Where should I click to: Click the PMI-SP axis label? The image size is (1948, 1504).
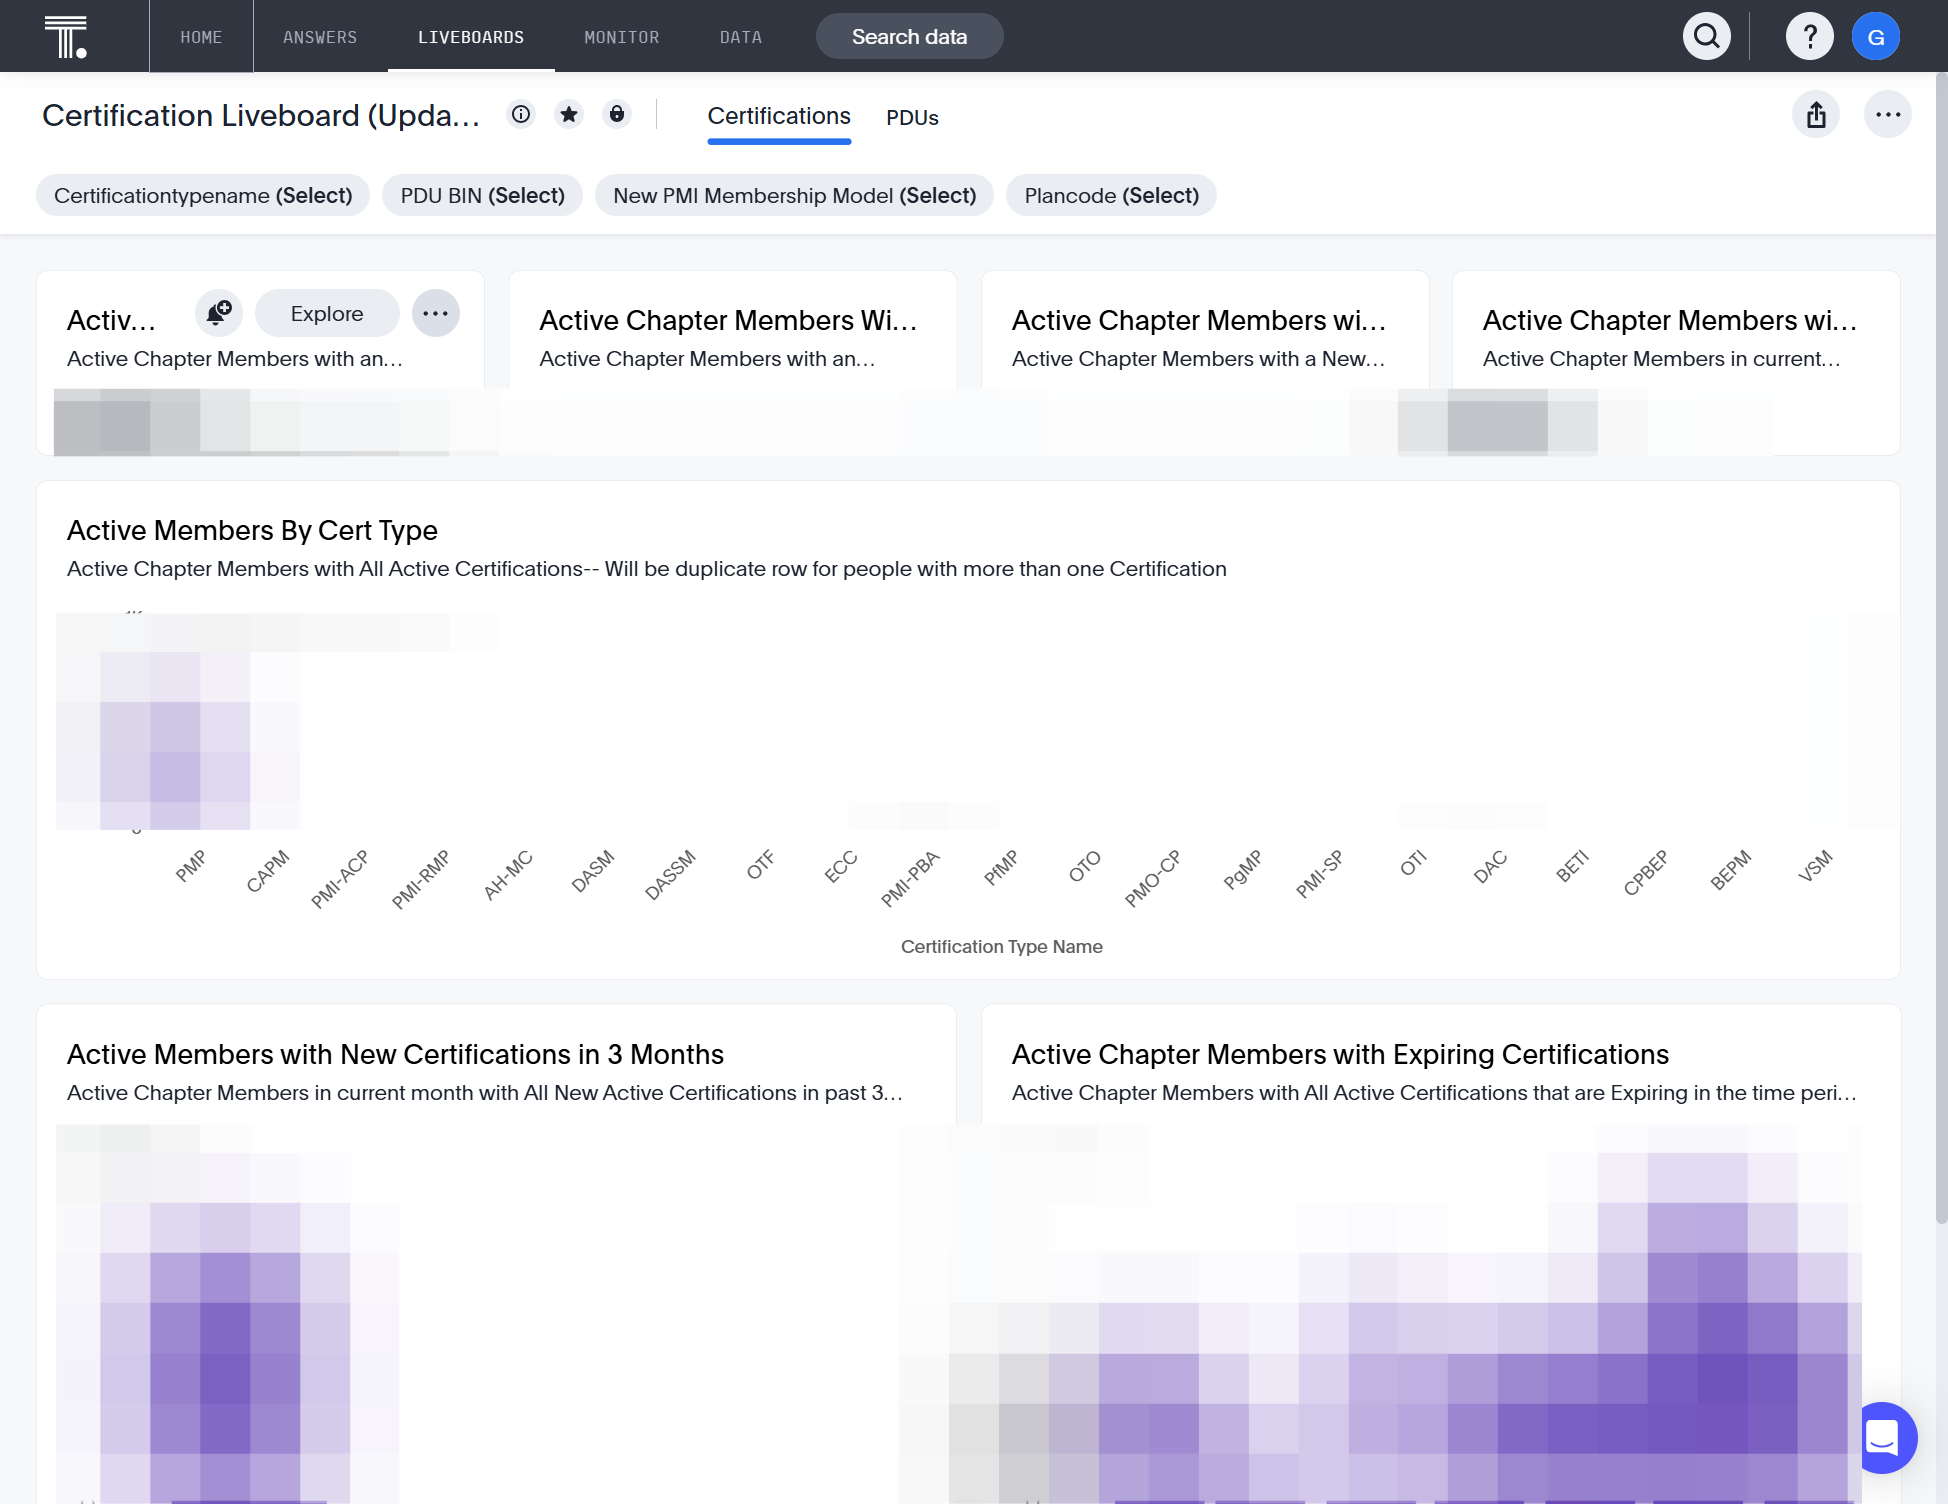[1320, 875]
